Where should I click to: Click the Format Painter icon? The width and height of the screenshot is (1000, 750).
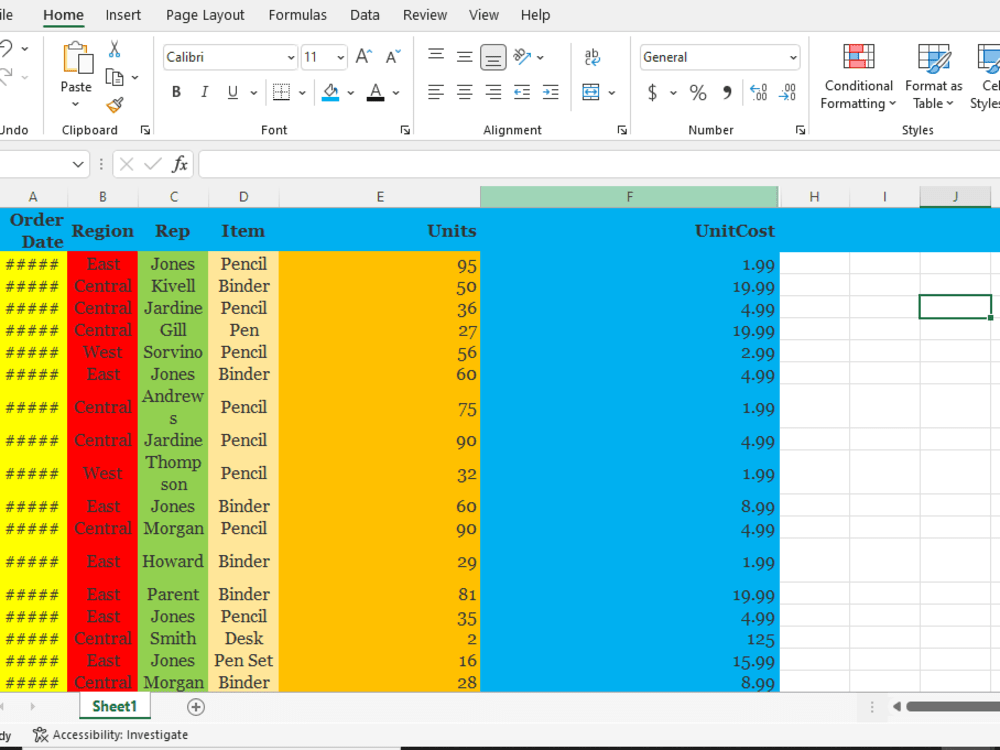(x=114, y=104)
